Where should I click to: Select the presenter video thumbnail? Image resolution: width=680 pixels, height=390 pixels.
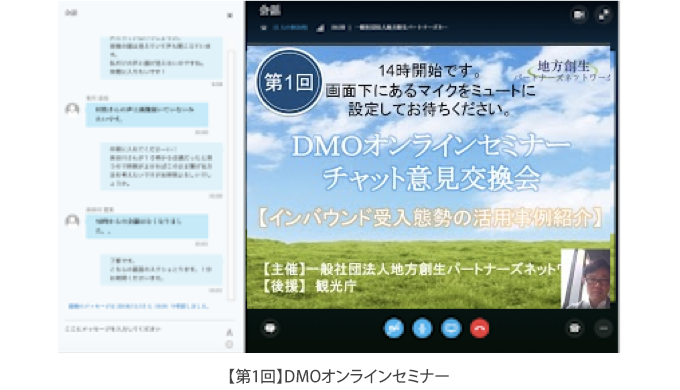585,279
